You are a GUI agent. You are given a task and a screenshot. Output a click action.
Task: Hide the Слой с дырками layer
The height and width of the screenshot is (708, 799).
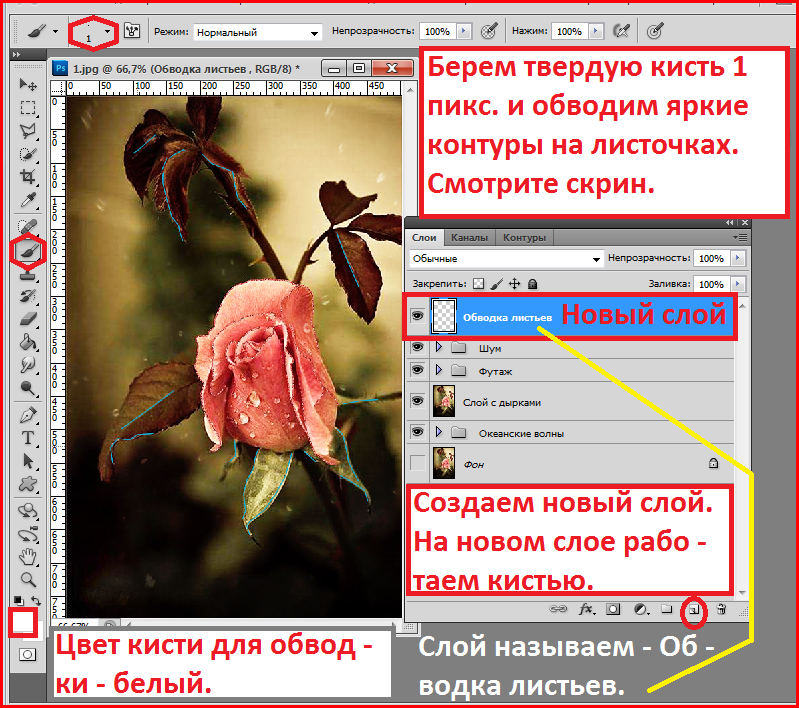click(417, 401)
